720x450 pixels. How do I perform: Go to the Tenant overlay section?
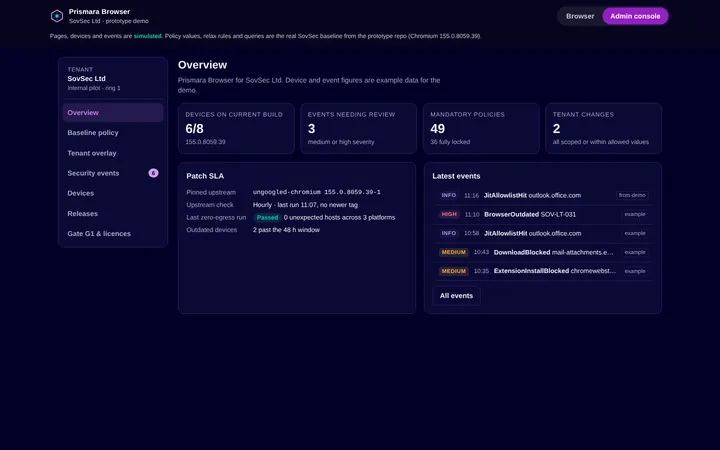click(x=113, y=153)
